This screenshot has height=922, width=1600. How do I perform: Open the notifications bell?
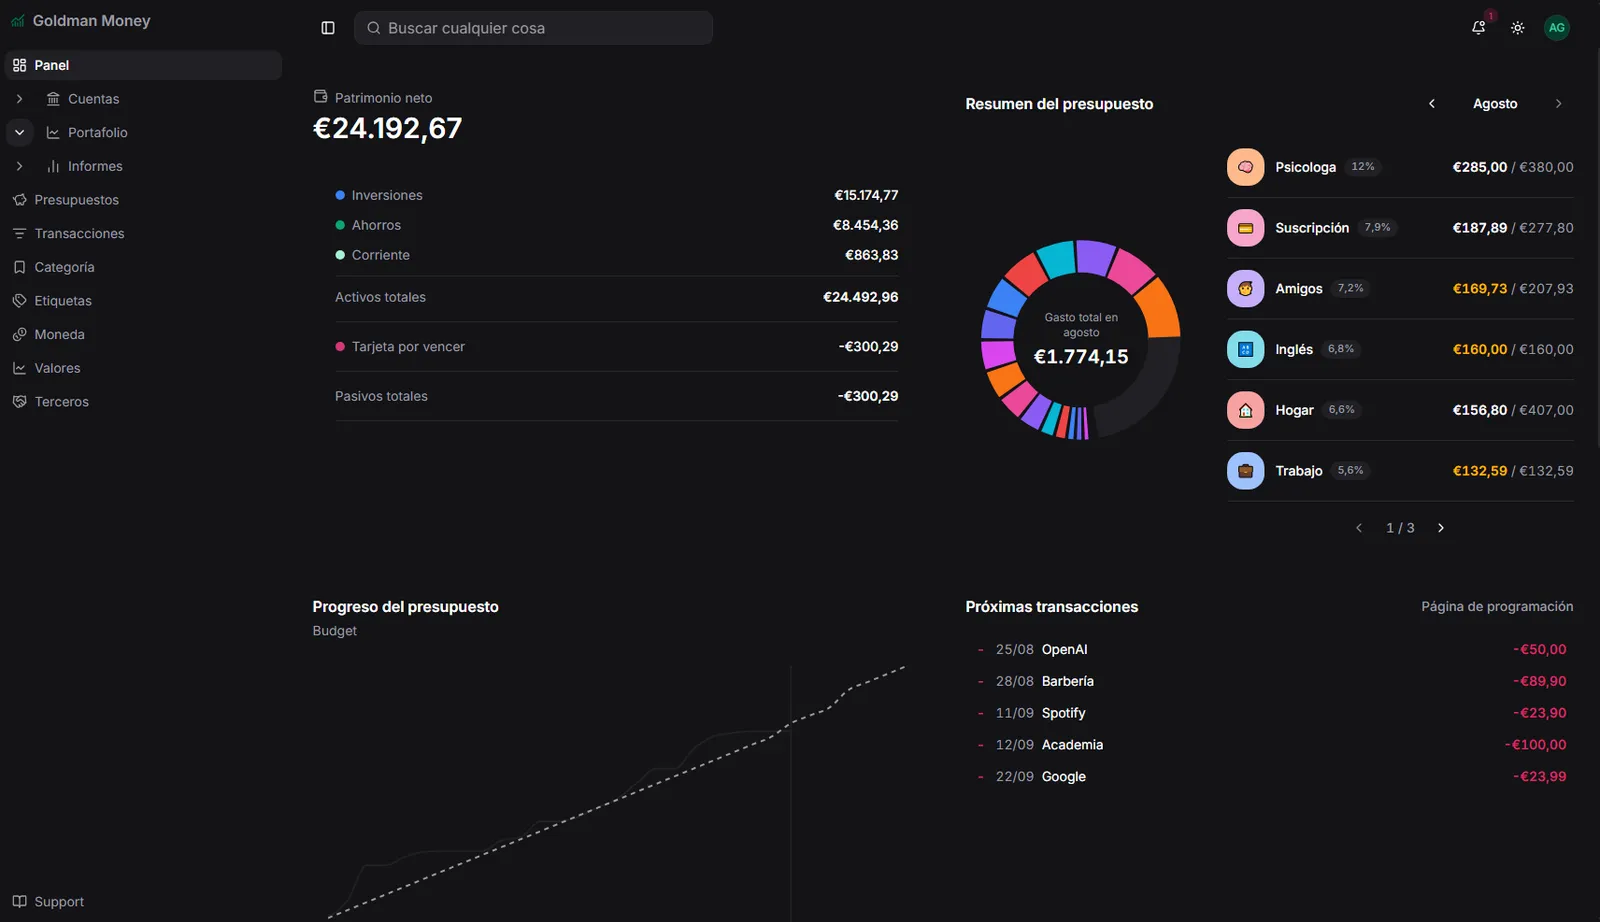pos(1478,28)
